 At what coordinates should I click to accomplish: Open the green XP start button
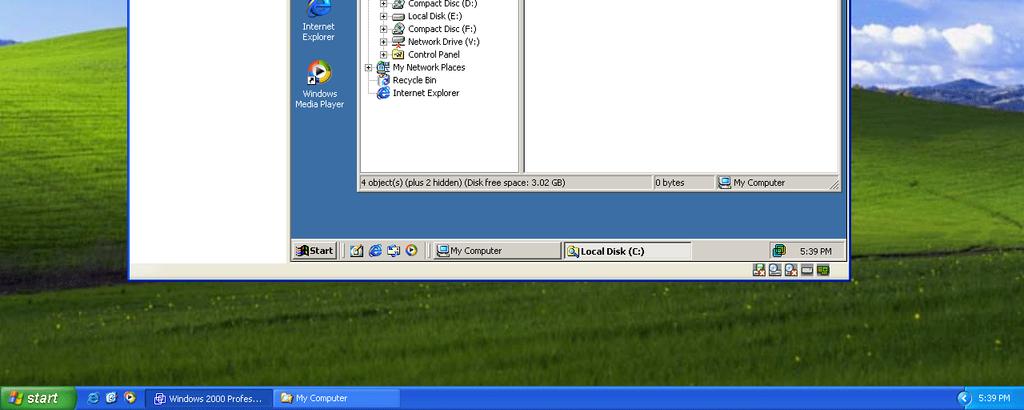click(37, 398)
